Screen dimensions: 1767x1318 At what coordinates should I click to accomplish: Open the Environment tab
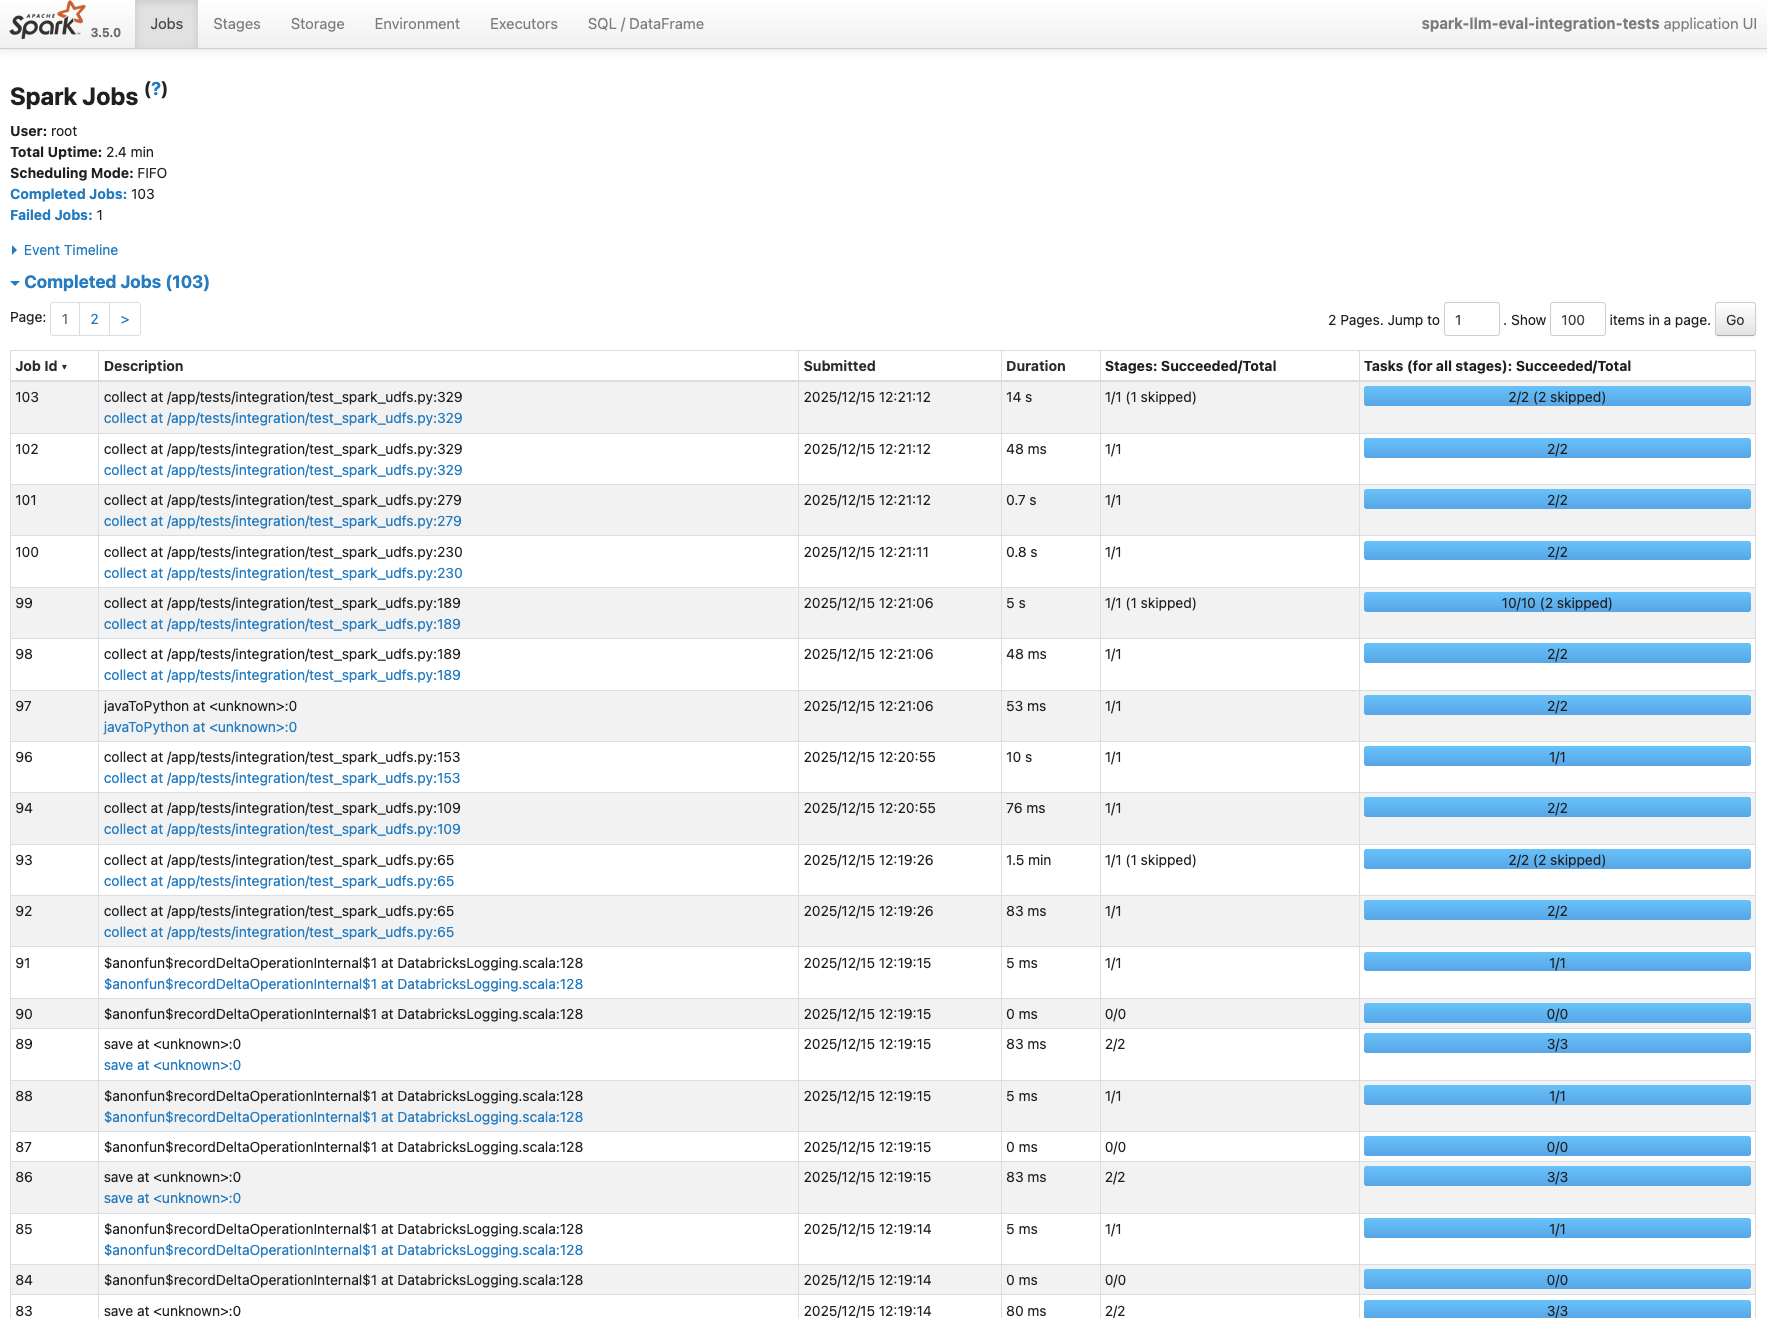(x=417, y=24)
